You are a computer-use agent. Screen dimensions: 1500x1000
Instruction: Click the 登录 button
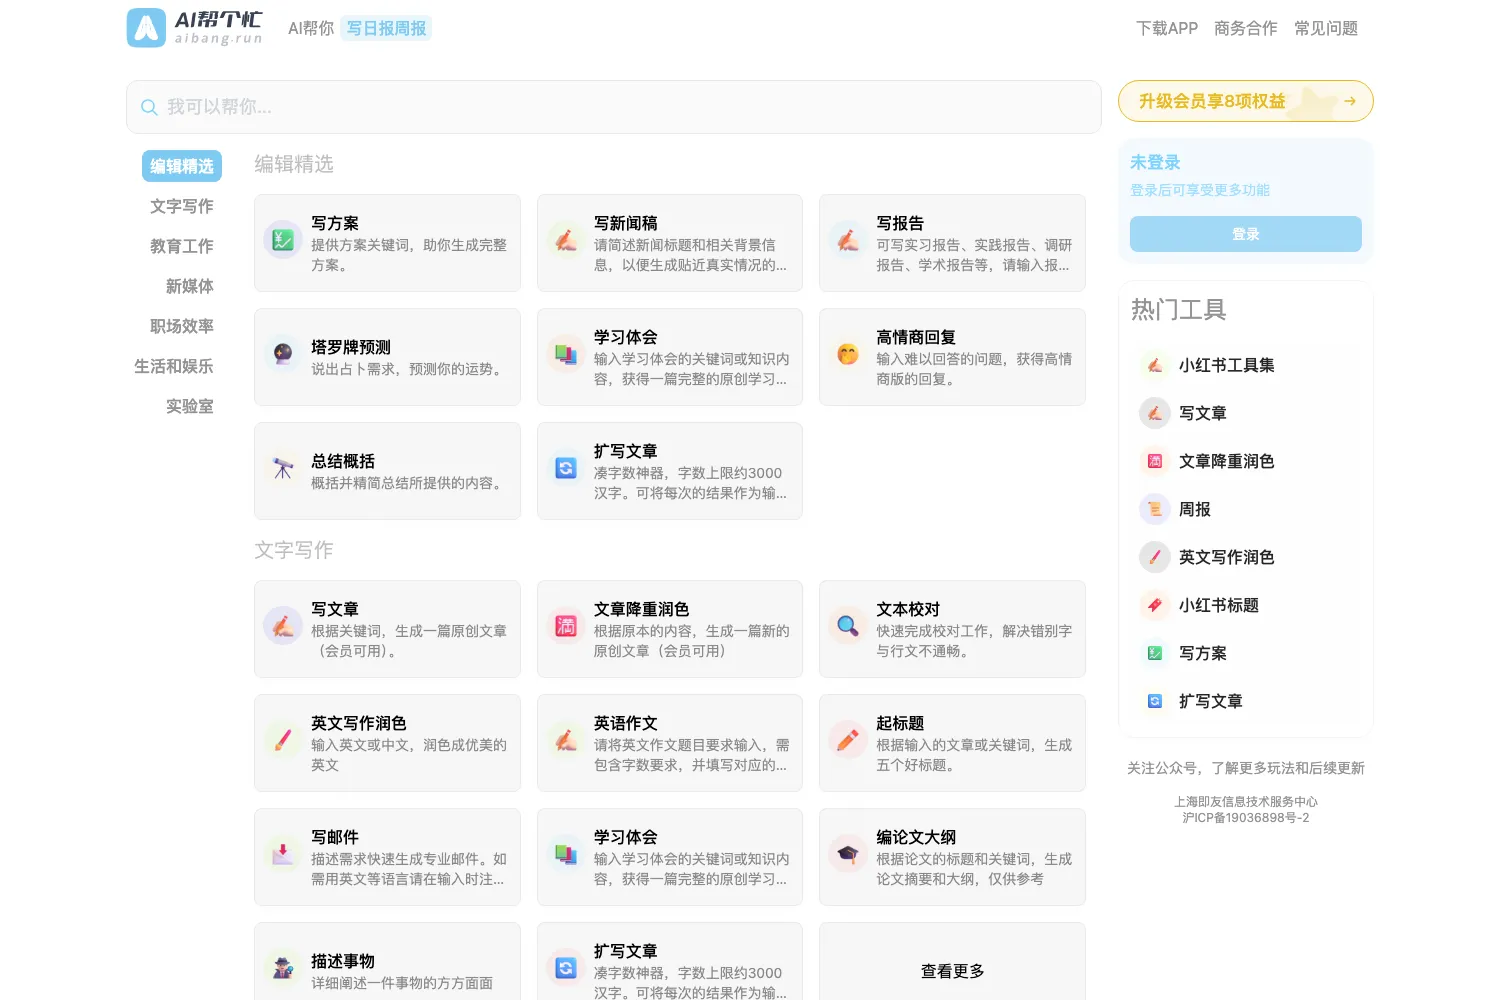tap(1246, 234)
